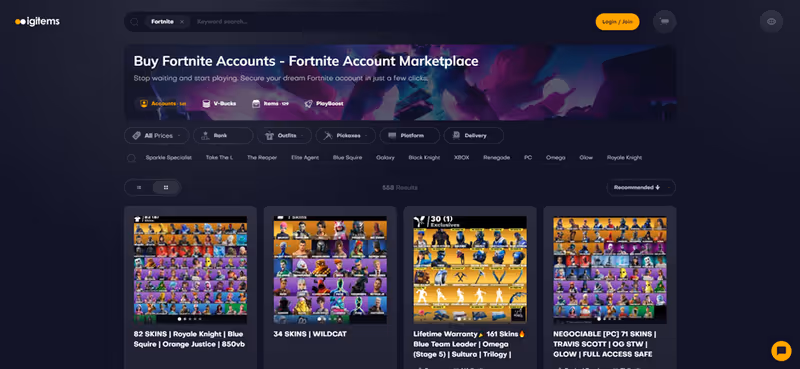Click the platform icon in Platform filter

pyautogui.click(x=392, y=136)
